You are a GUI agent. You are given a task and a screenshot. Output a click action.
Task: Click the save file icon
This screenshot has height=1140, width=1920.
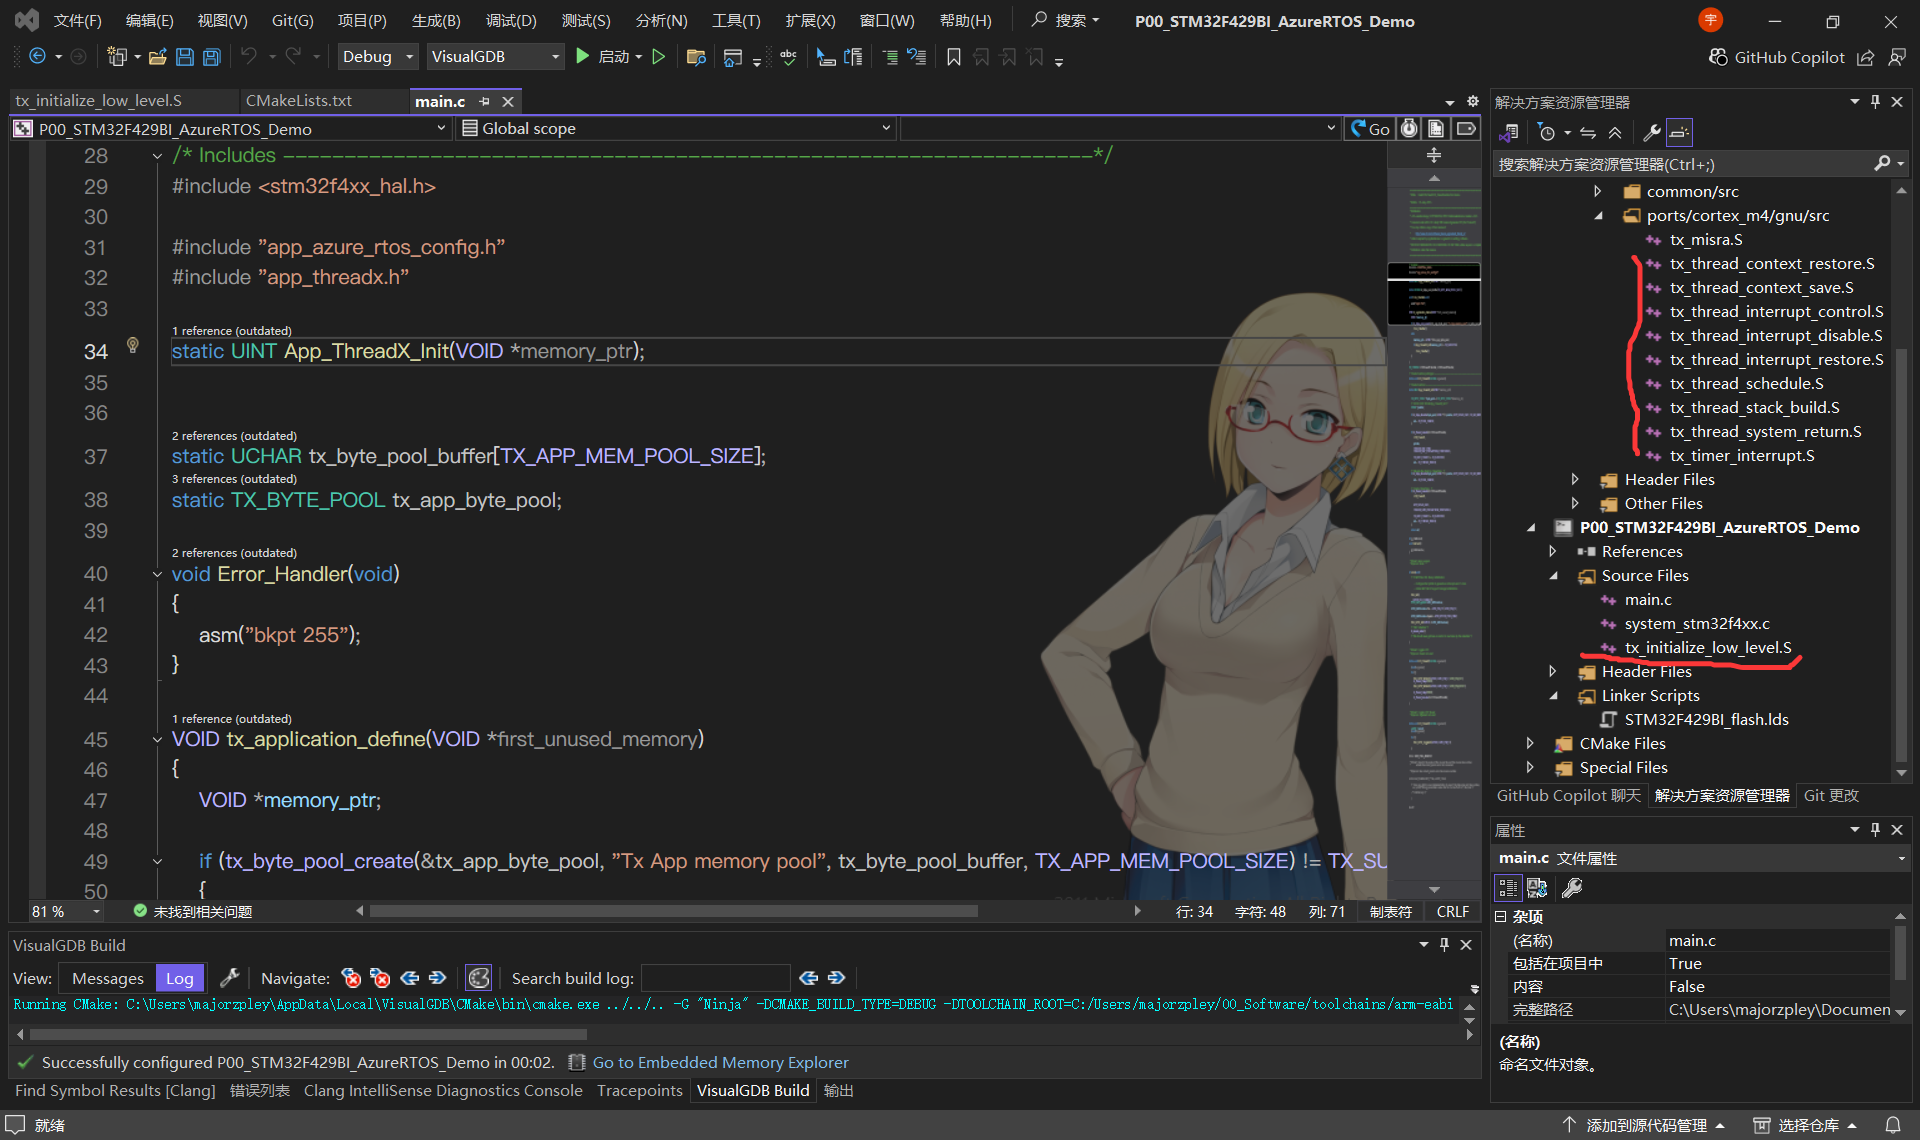pyautogui.click(x=184, y=57)
